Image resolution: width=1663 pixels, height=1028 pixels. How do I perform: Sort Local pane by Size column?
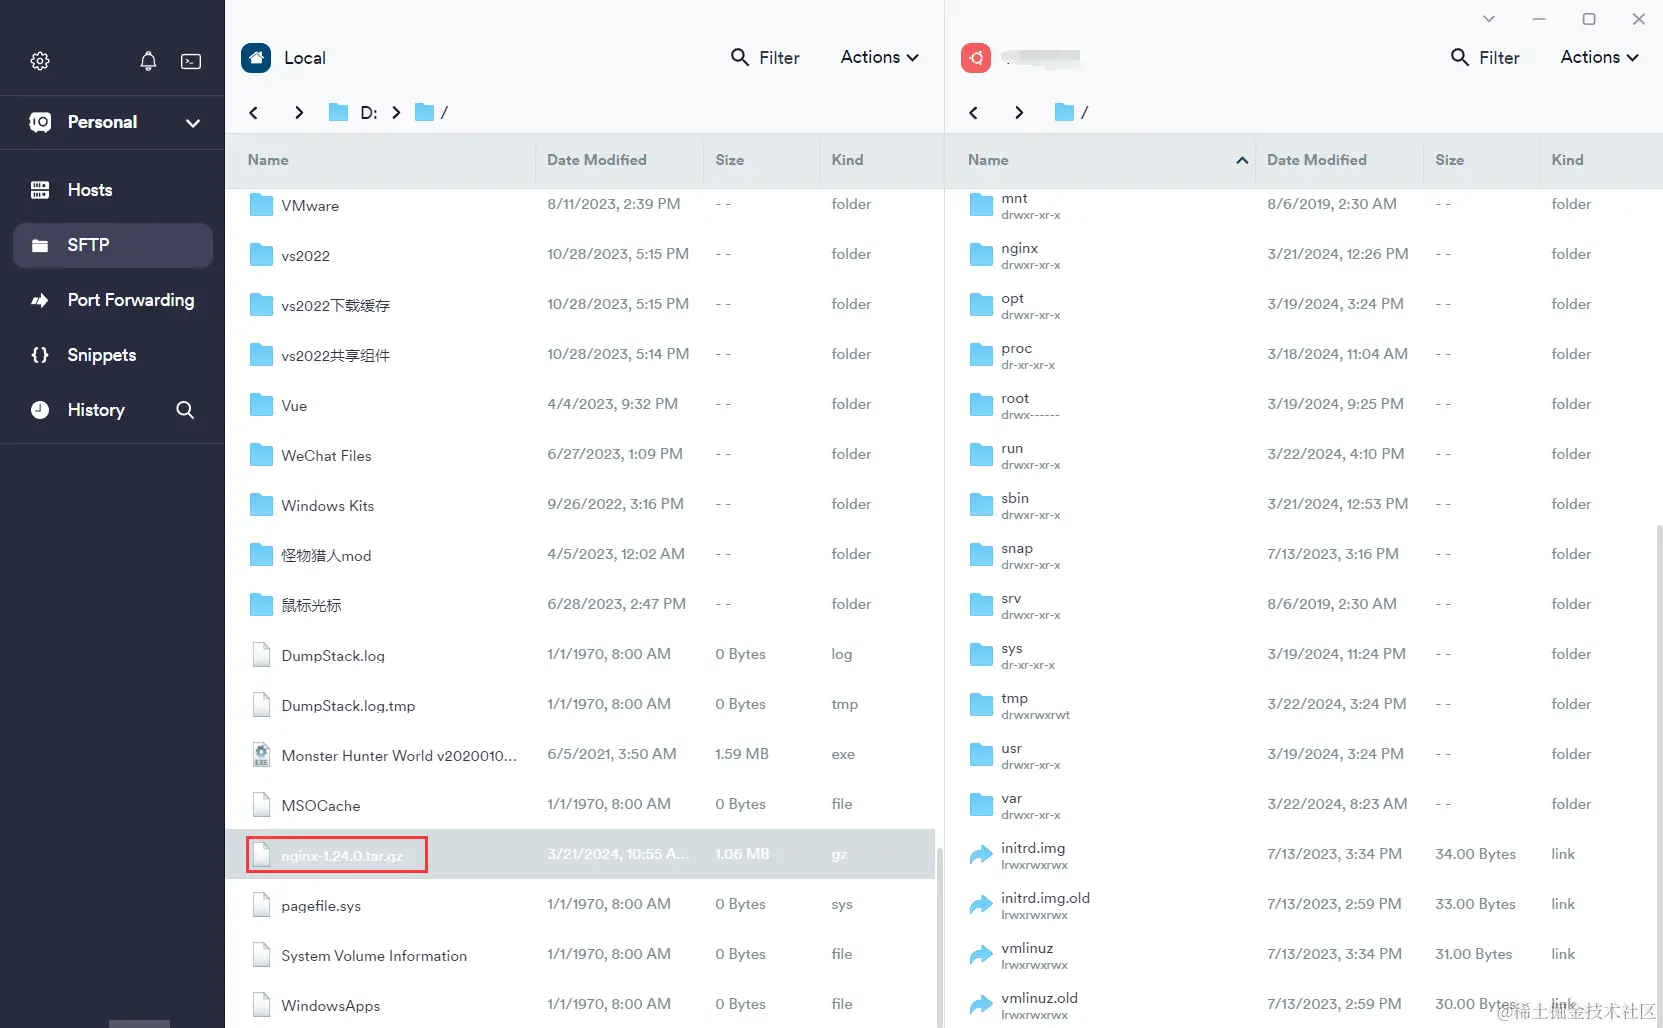point(730,160)
